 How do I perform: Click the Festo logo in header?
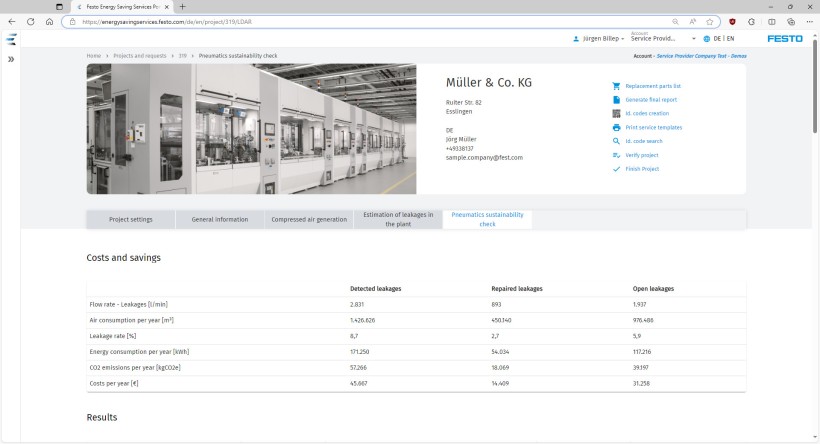click(x=784, y=39)
